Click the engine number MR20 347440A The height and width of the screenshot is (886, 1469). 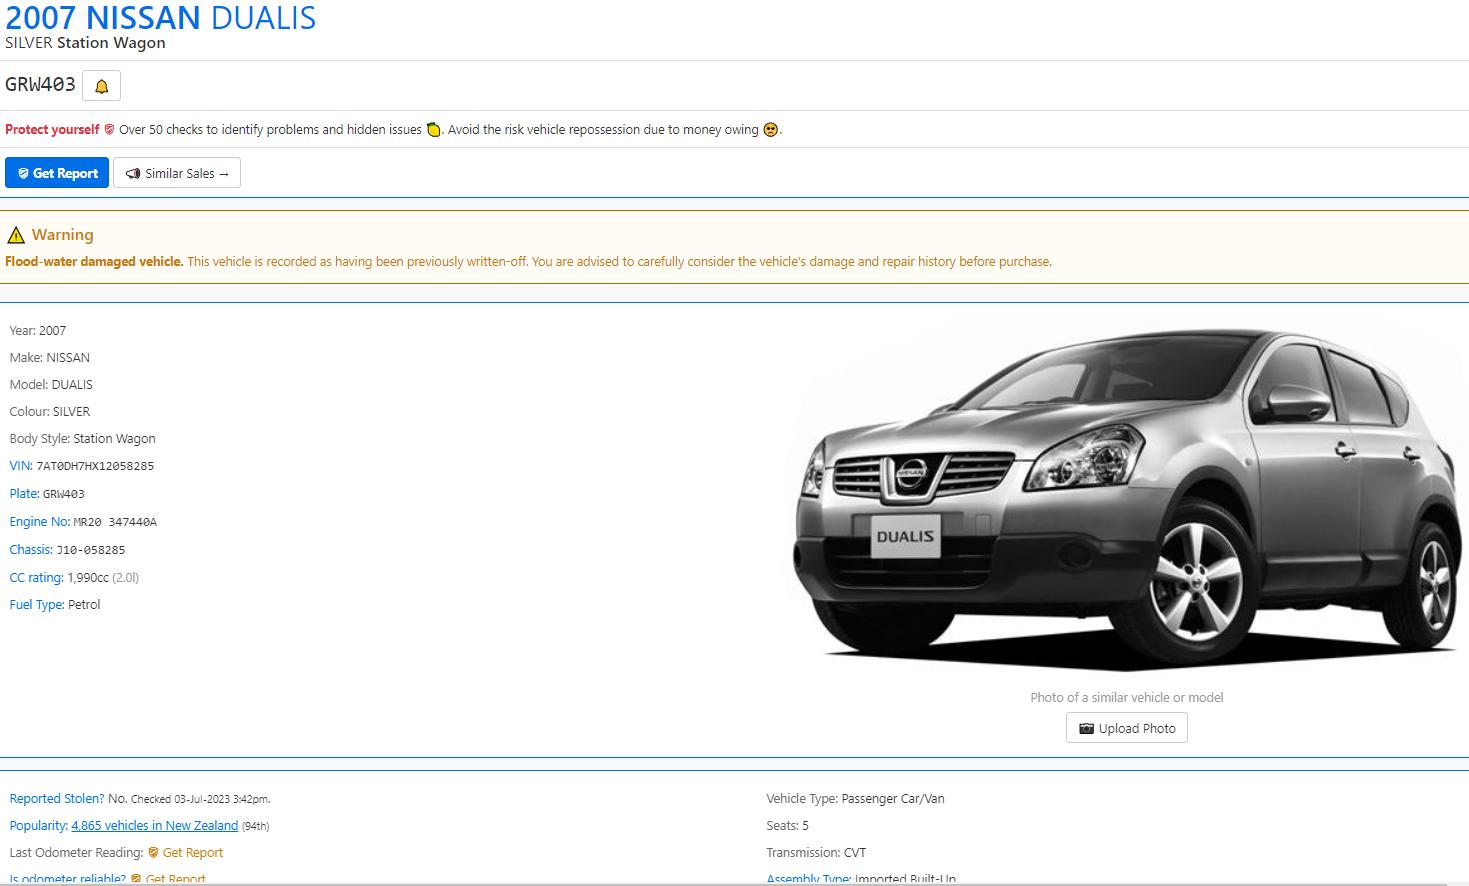[x=115, y=522]
